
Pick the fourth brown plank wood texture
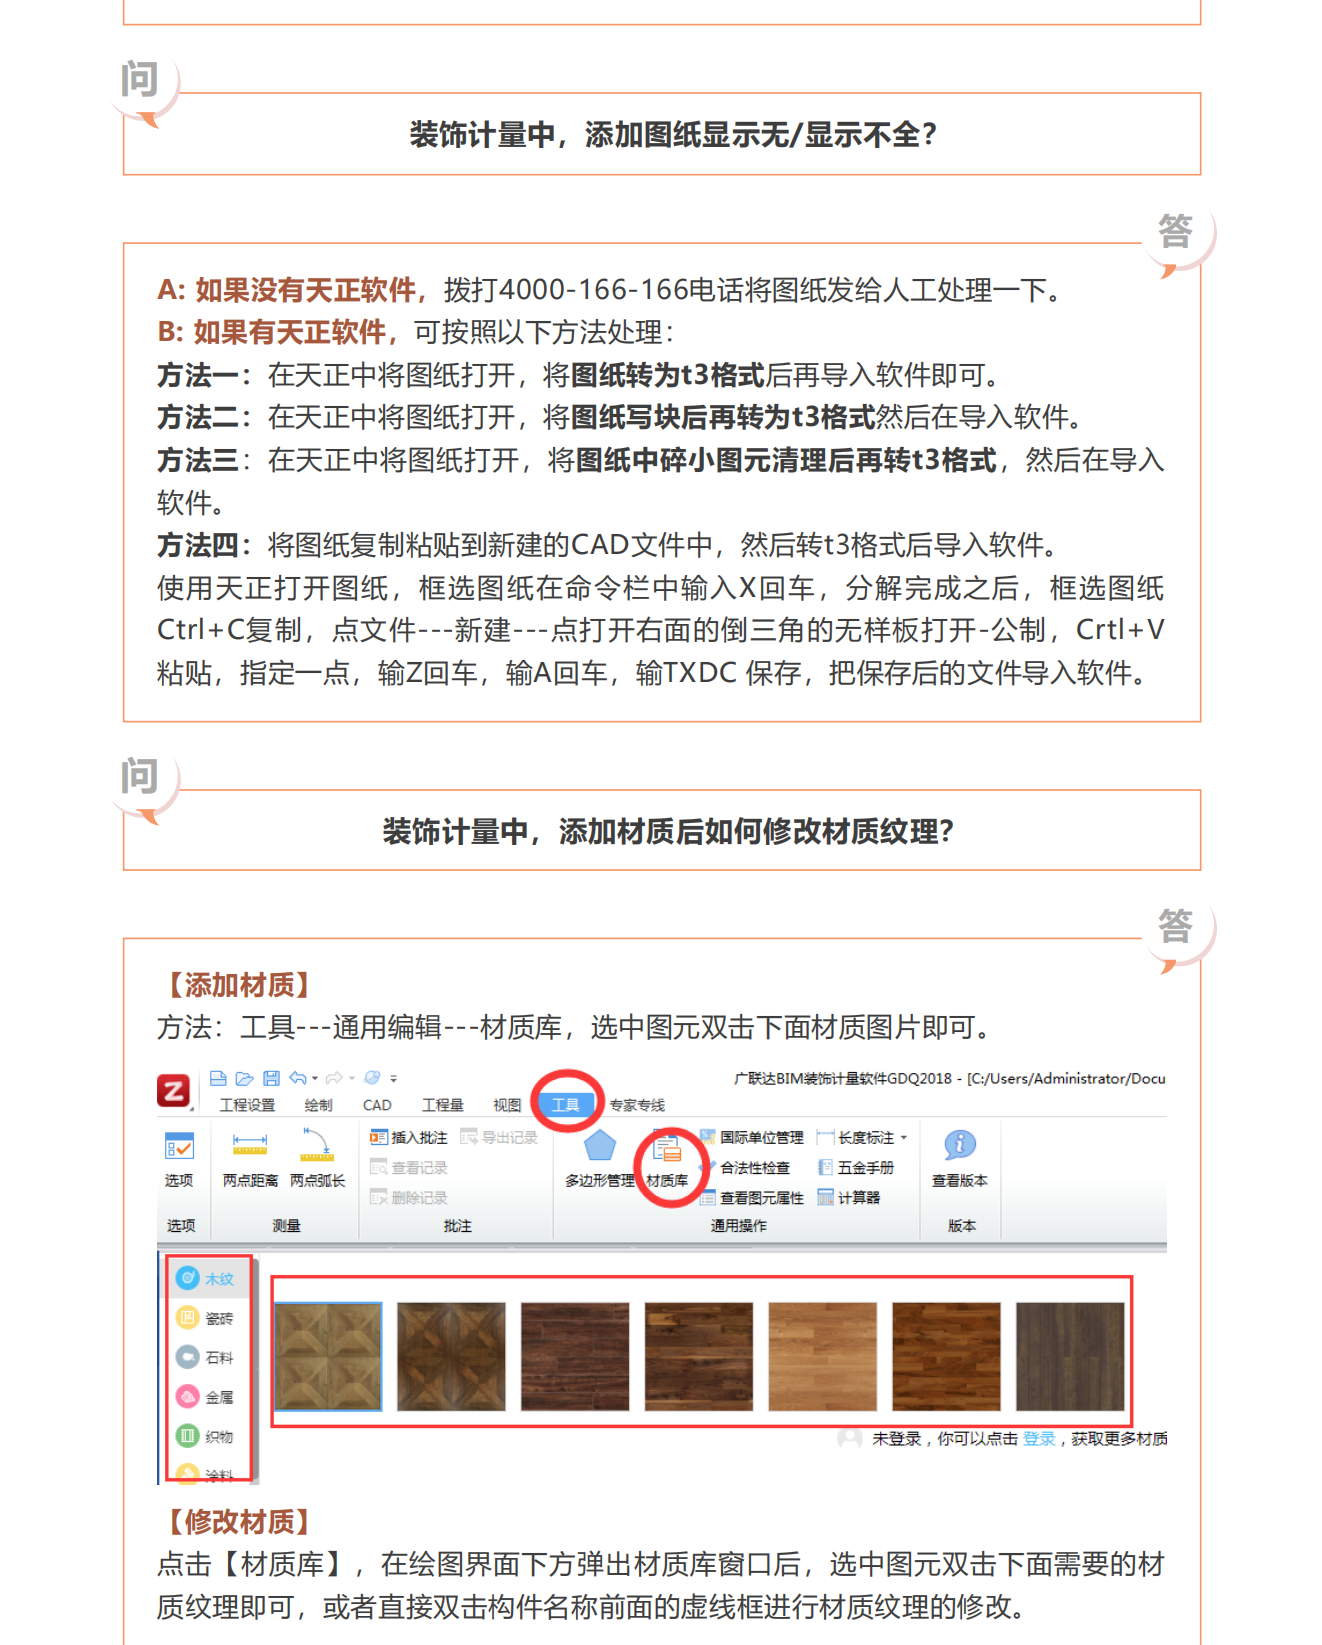point(699,1356)
